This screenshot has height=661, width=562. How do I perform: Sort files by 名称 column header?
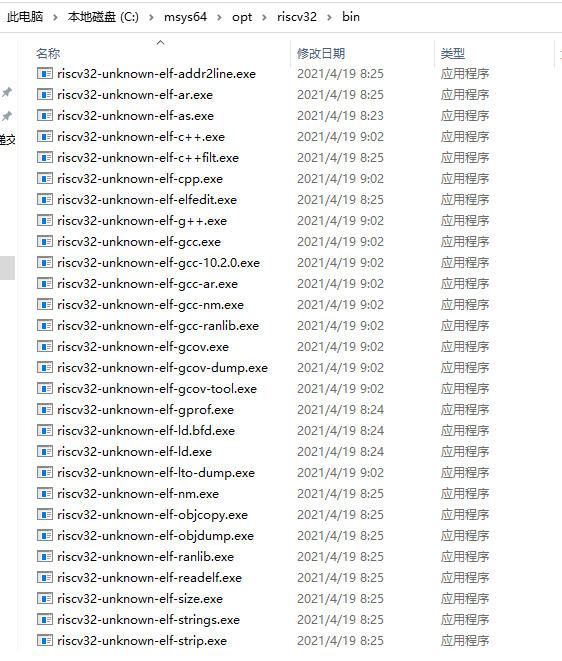pos(48,54)
